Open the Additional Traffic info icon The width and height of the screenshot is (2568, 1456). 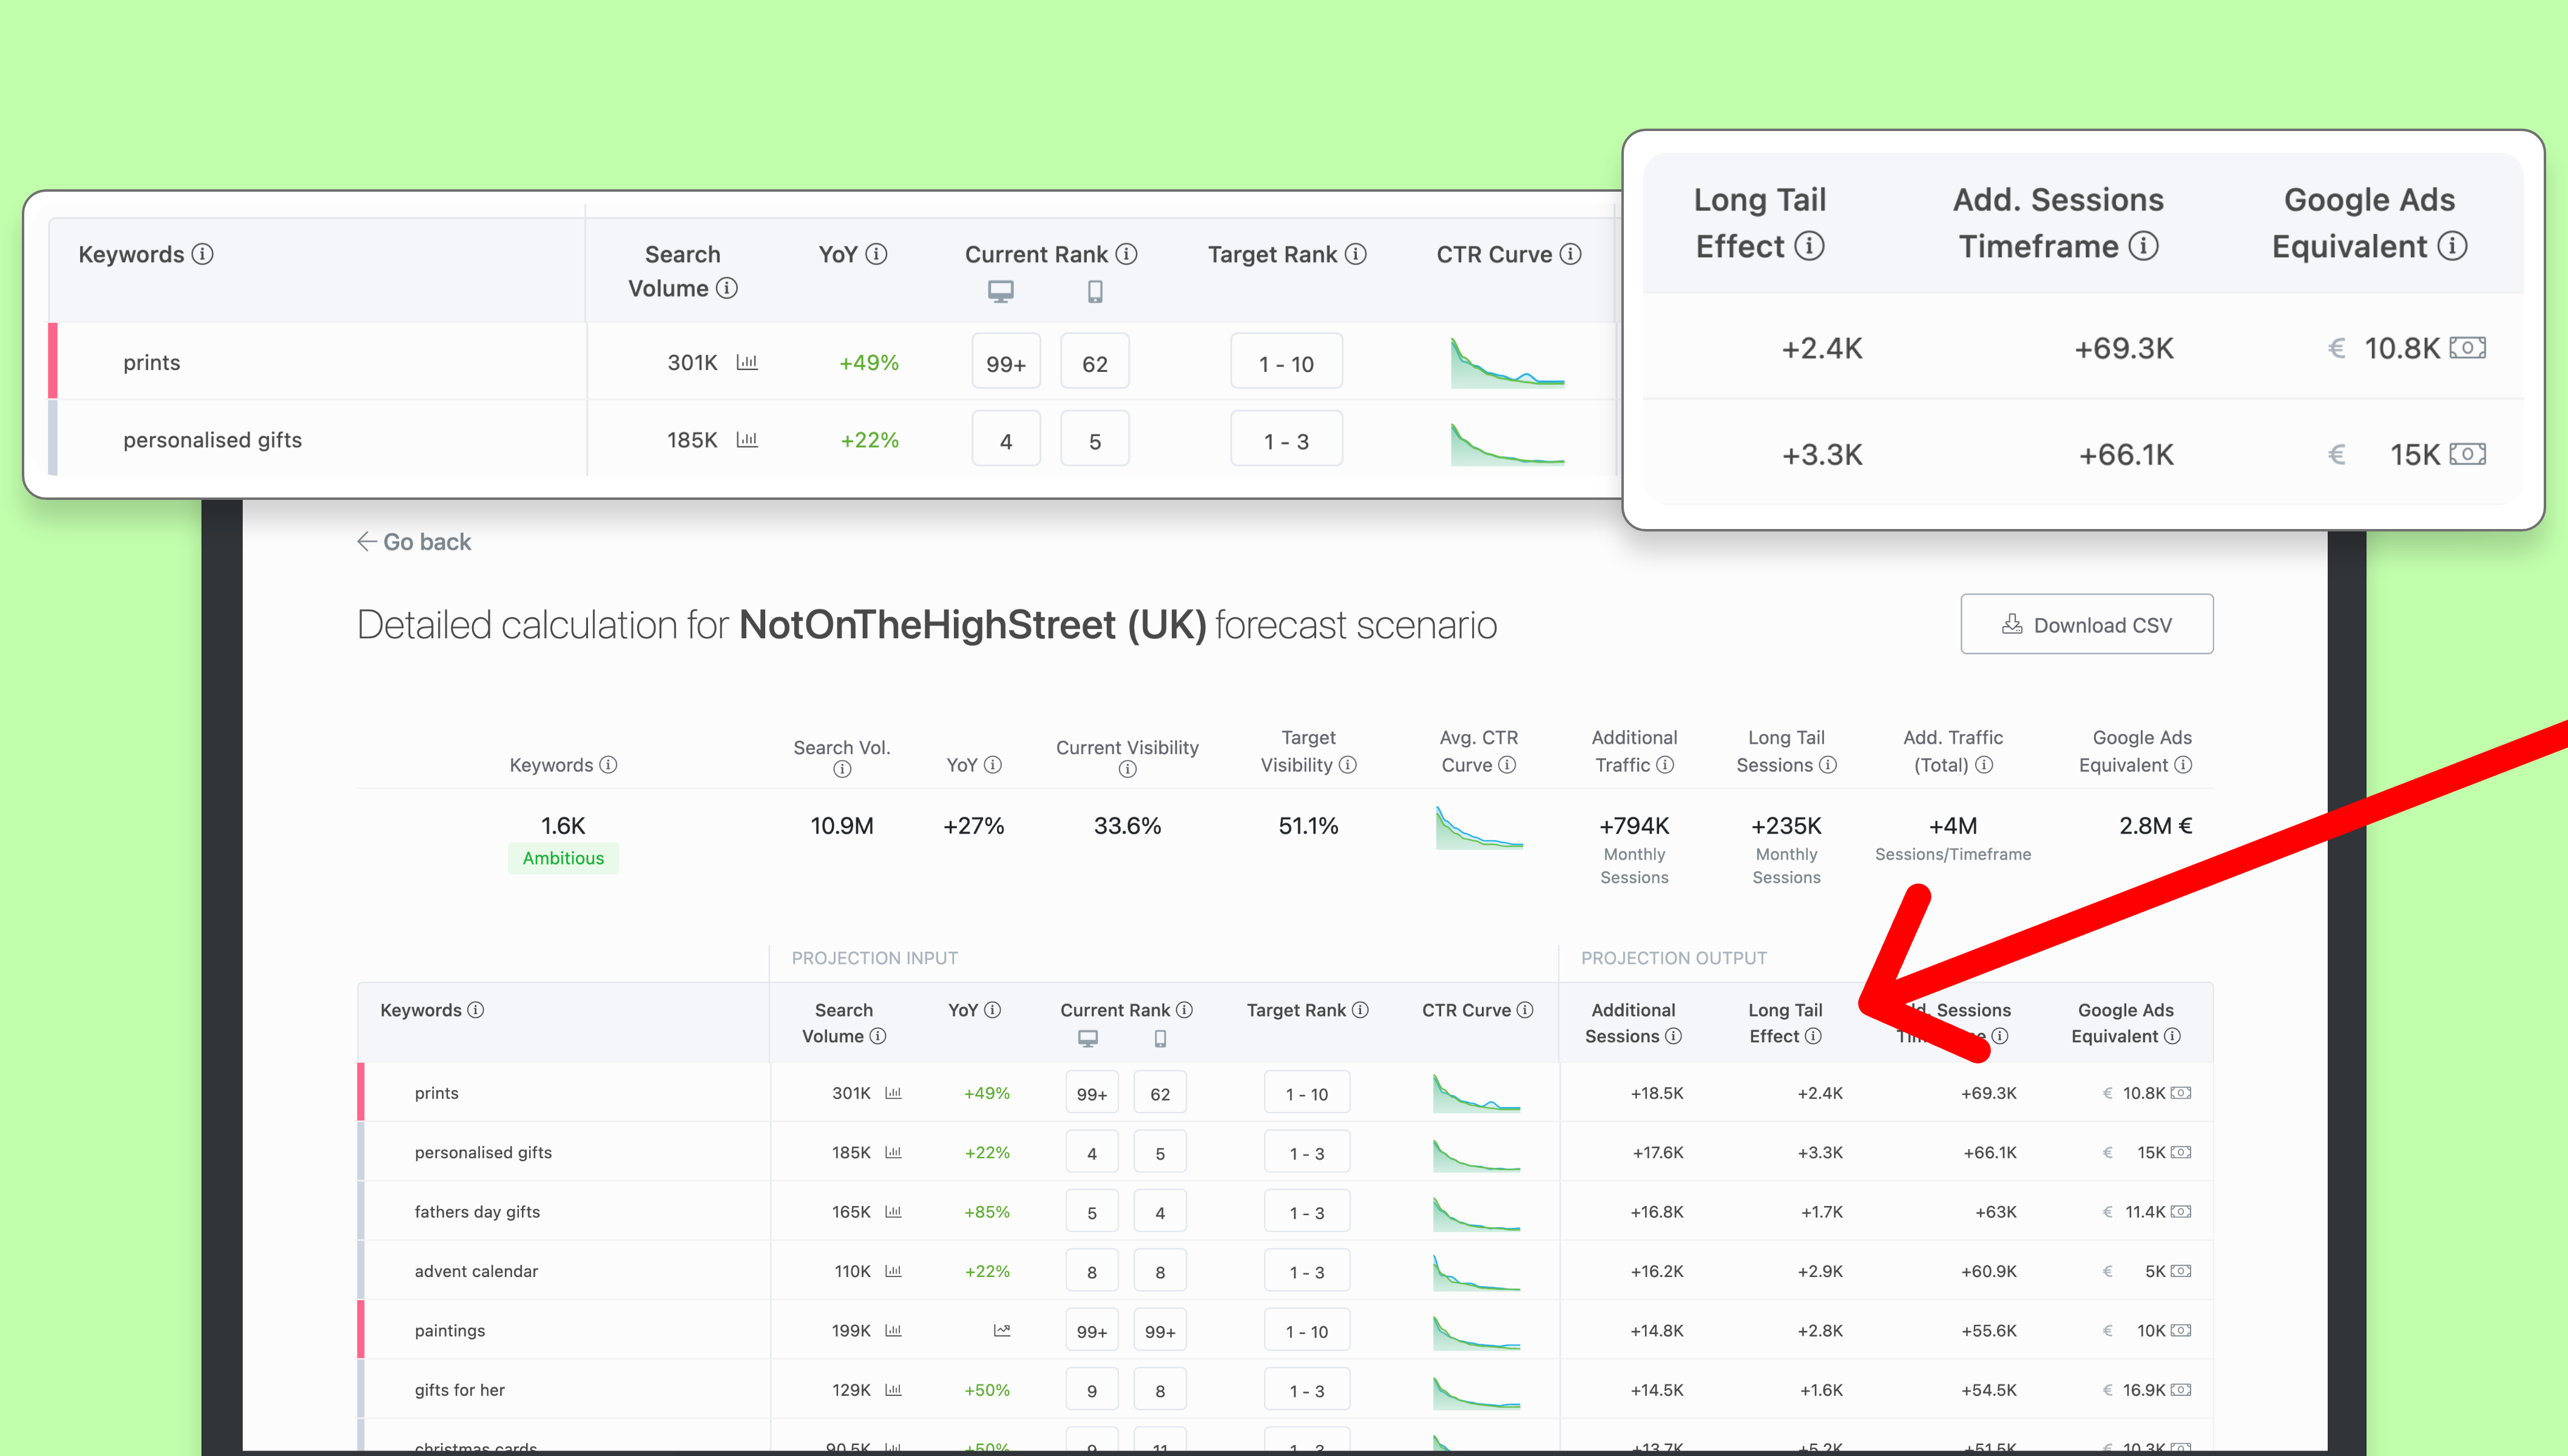[1665, 765]
